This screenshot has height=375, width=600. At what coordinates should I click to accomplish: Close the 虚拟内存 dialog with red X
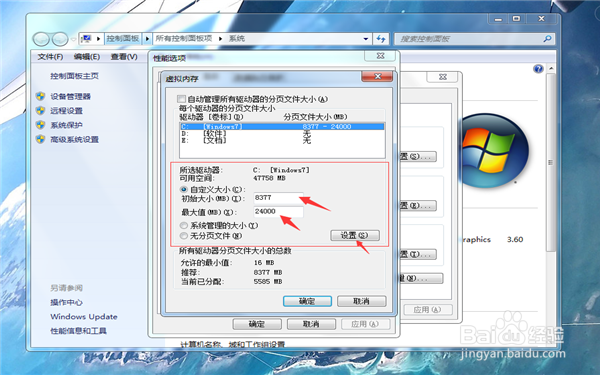point(377,77)
